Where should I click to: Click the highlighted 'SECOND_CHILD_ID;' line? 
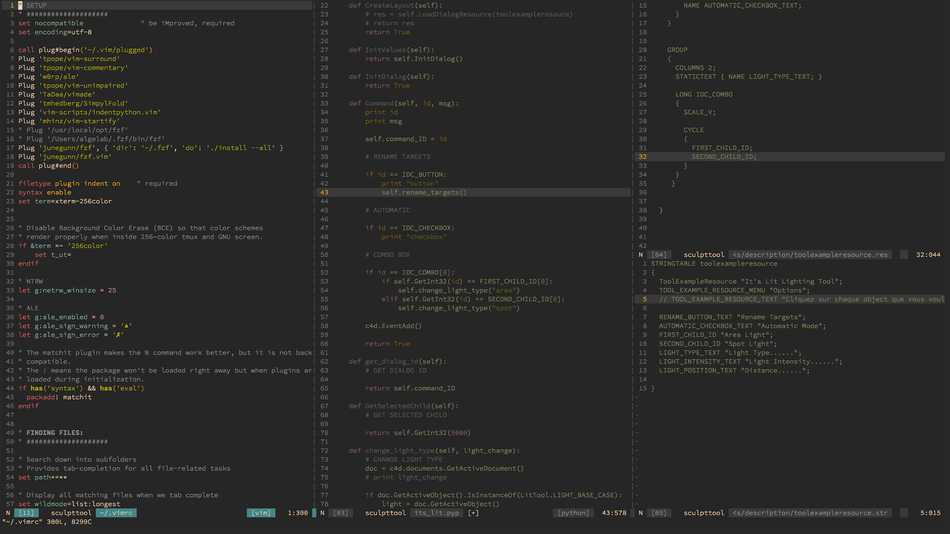point(724,156)
